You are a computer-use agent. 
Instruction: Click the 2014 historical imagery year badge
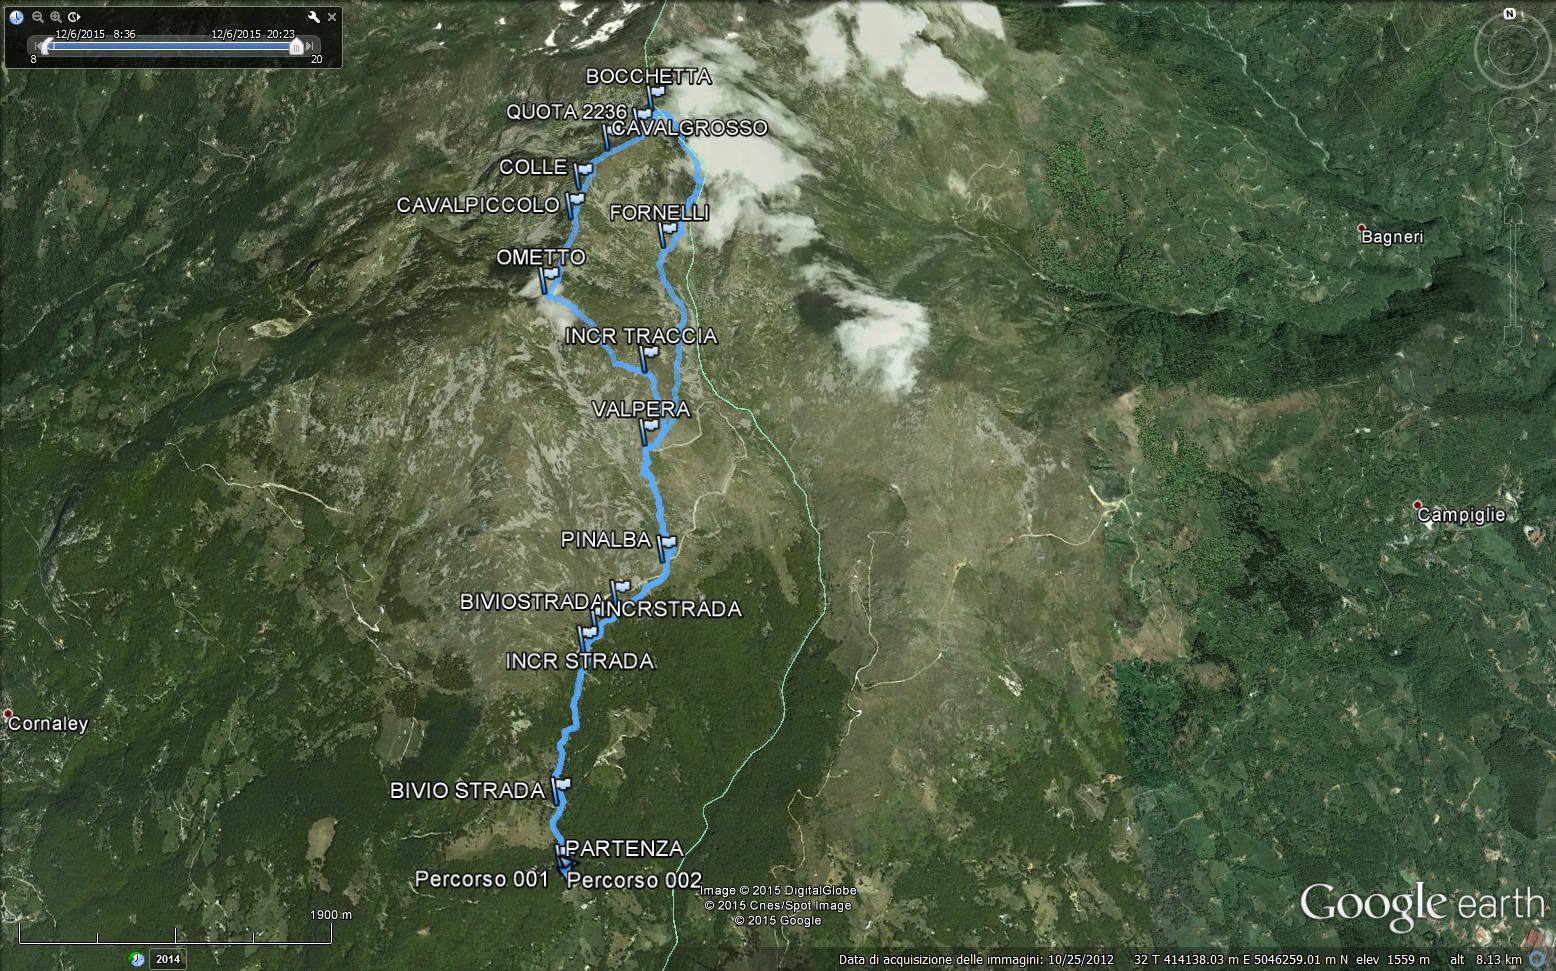click(167, 959)
